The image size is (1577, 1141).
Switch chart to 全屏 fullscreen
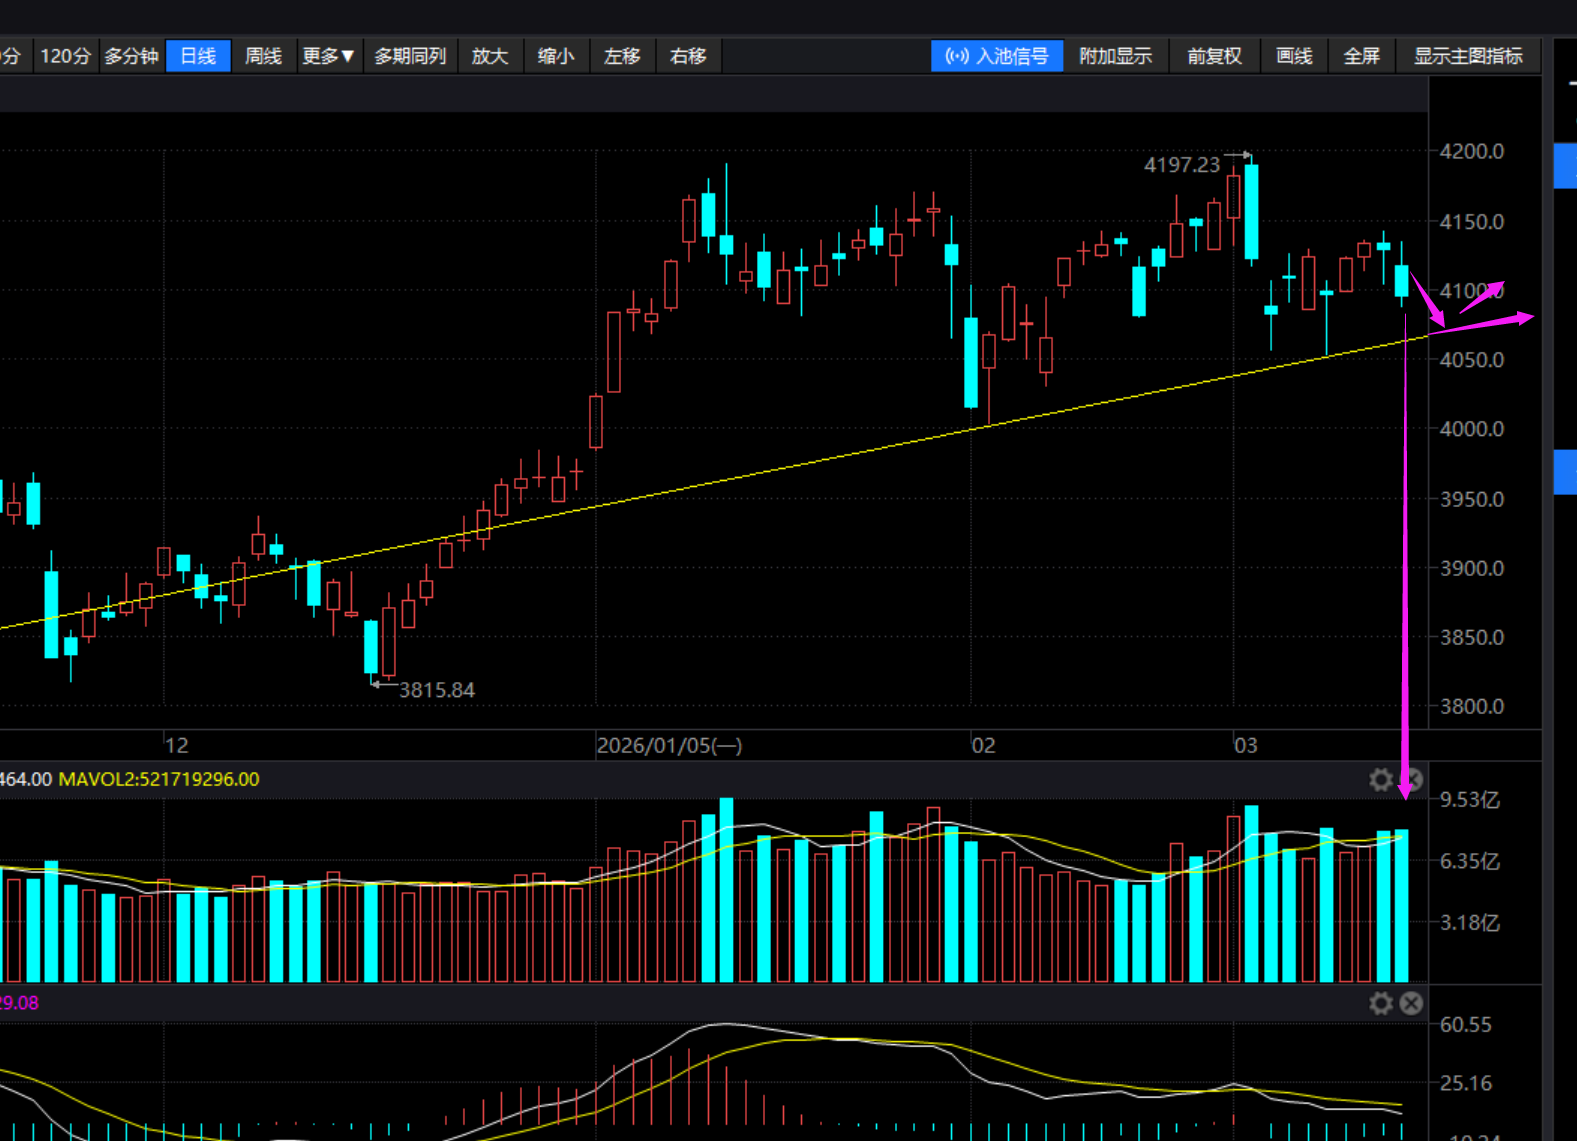(1361, 56)
